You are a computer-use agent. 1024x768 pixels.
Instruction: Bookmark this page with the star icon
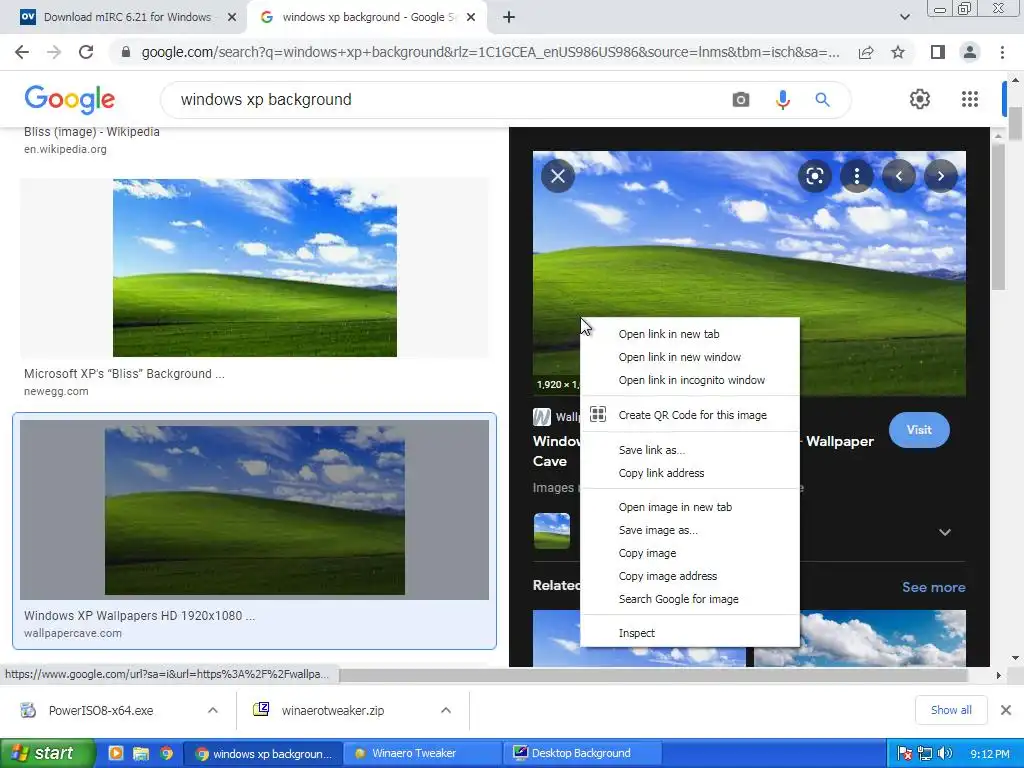pyautogui.click(x=898, y=52)
